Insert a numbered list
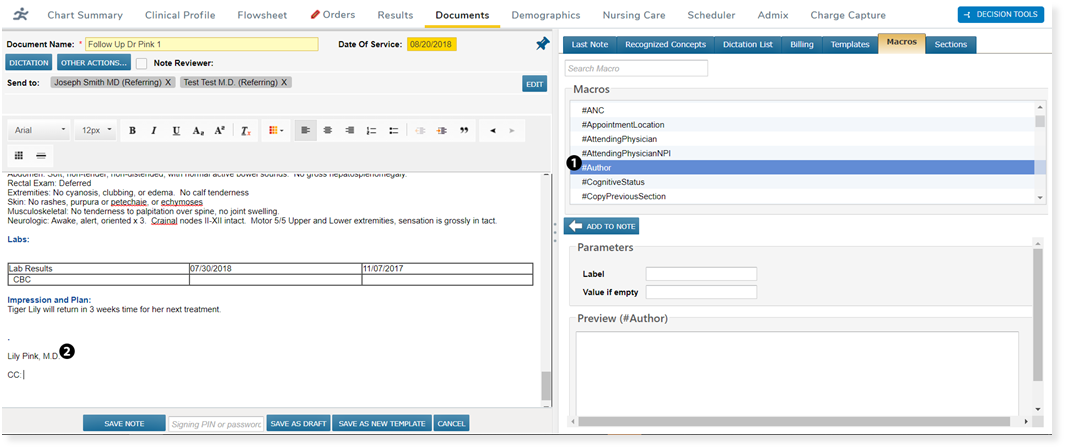This screenshot has height=447, width=1065. click(x=371, y=130)
